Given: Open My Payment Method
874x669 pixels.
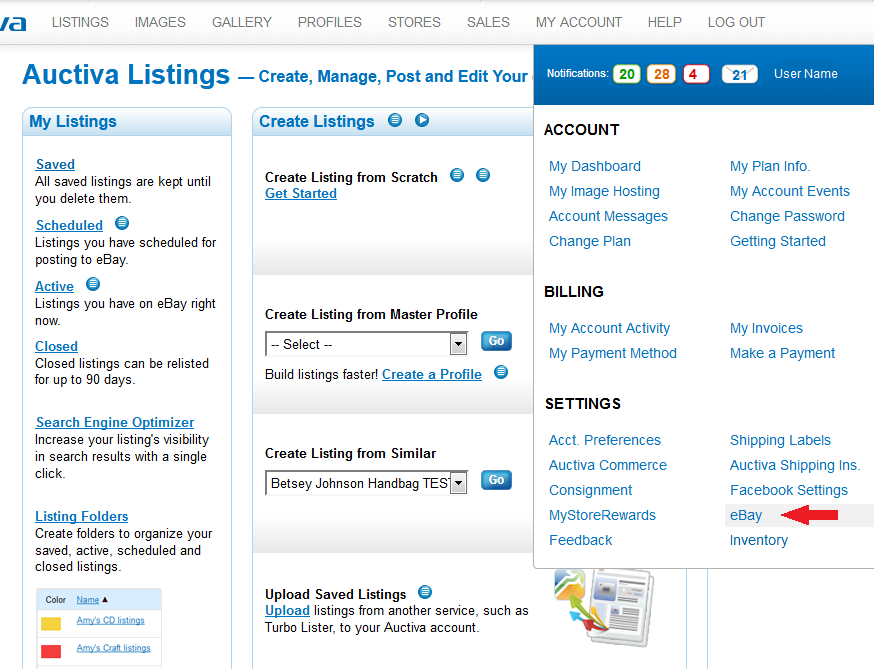Looking at the screenshot, I should [613, 353].
